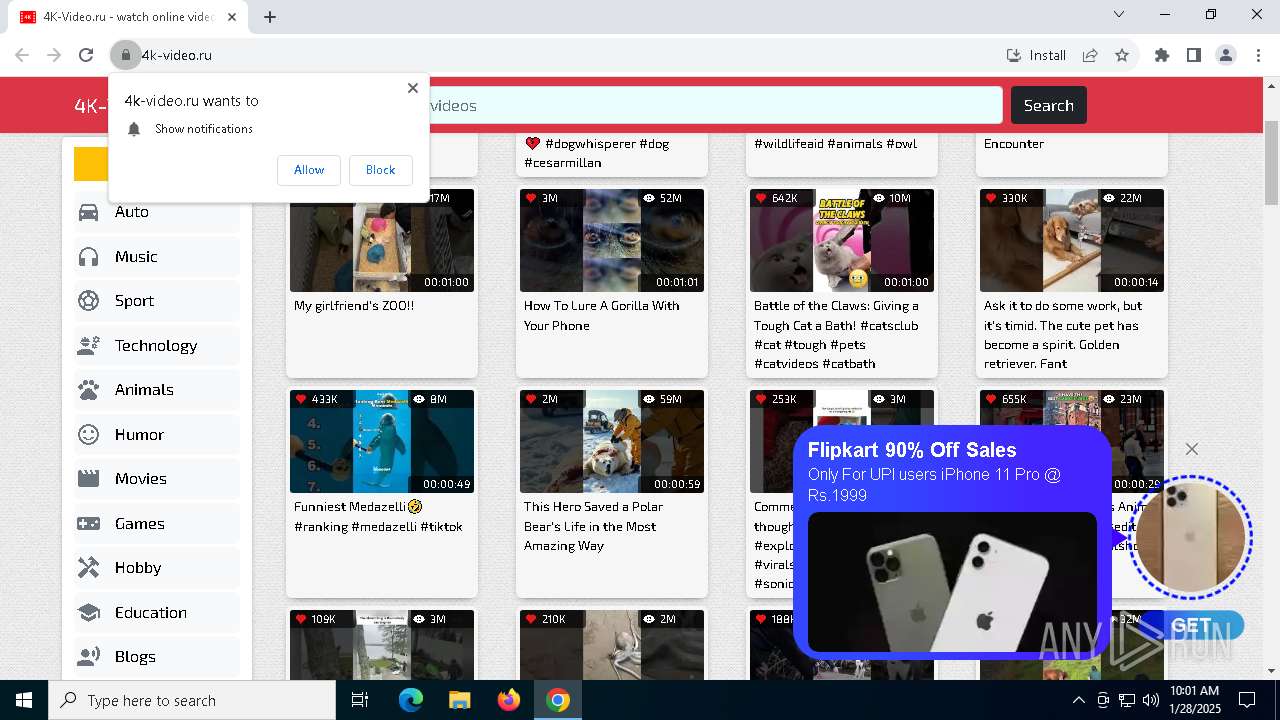Open the Extensions puzzle icon
The height and width of the screenshot is (720, 1280).
click(1162, 55)
